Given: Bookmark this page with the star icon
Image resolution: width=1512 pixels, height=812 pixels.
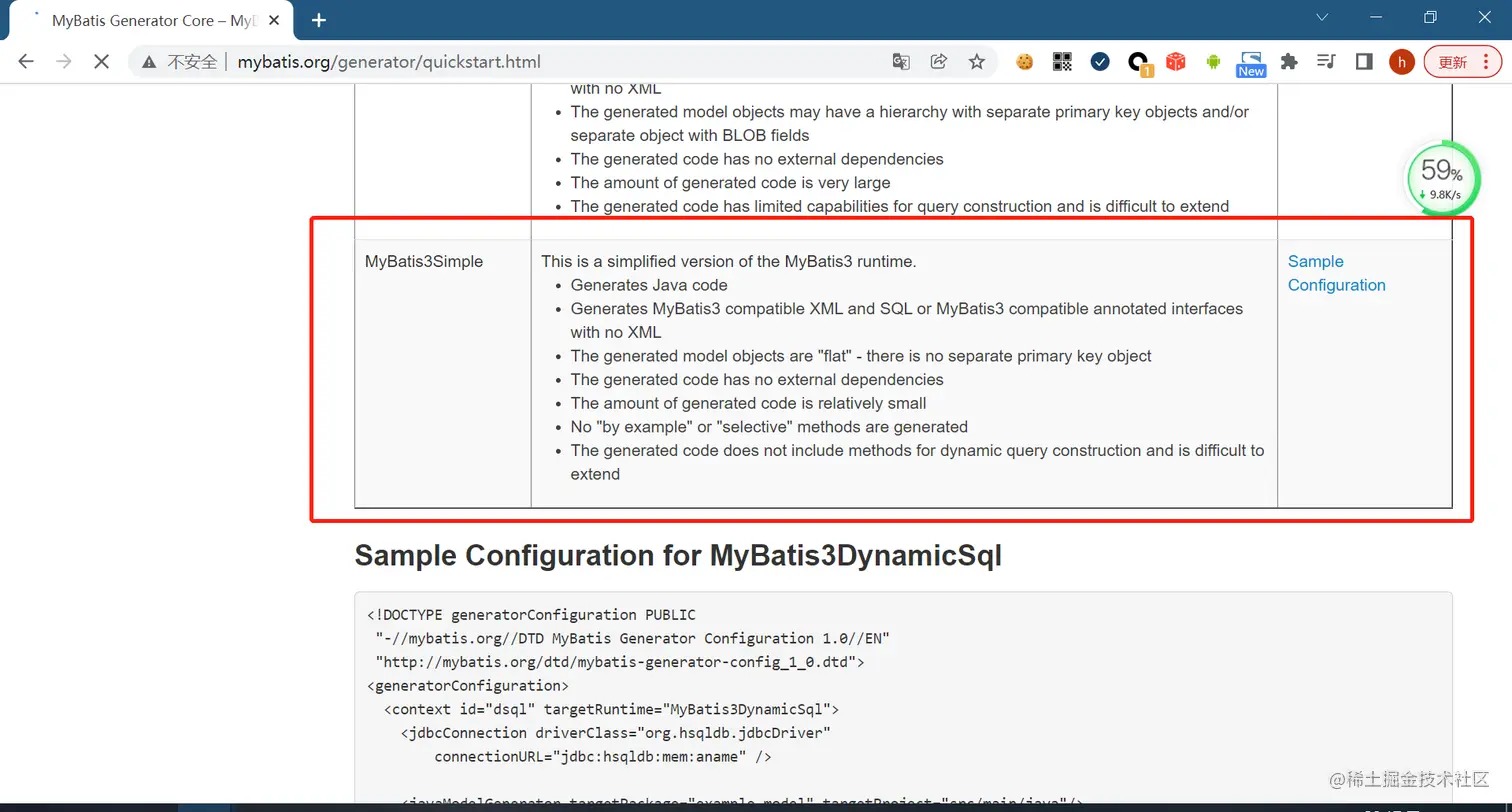Looking at the screenshot, I should pyautogui.click(x=977, y=62).
